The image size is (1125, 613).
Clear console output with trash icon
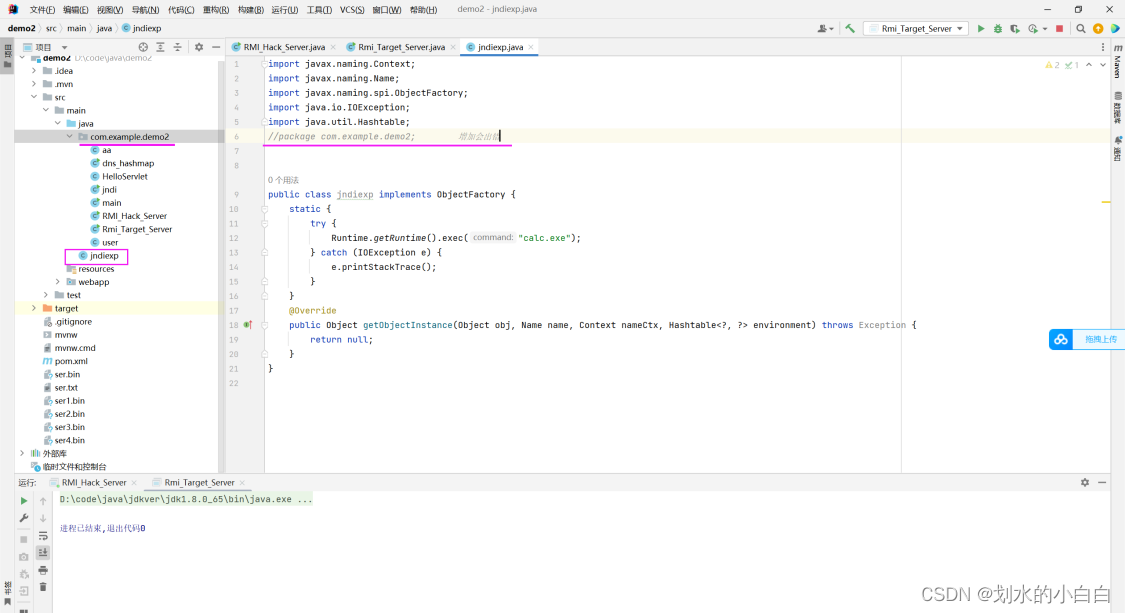click(x=43, y=587)
